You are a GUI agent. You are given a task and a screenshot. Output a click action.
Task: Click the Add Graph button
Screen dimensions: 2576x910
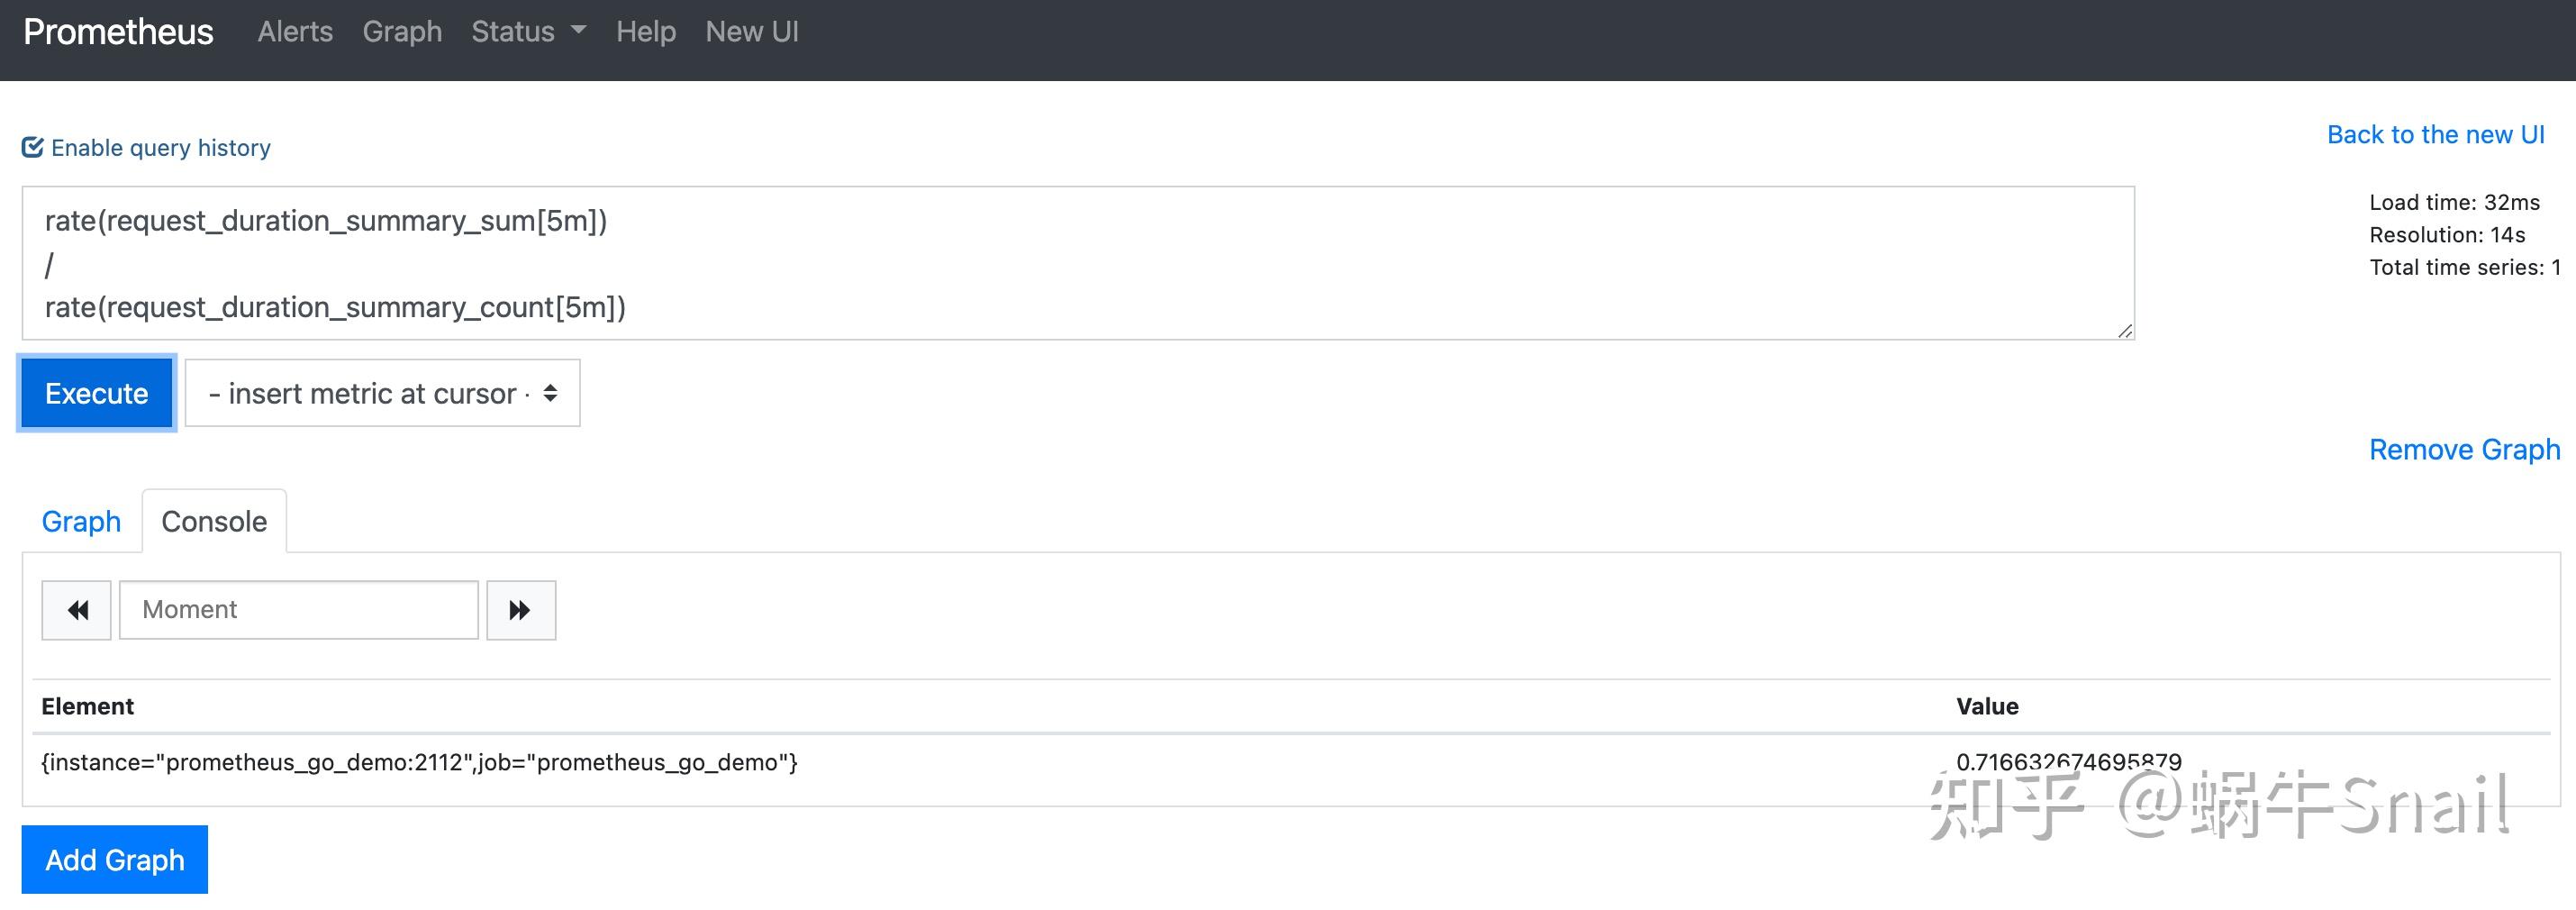pos(115,859)
